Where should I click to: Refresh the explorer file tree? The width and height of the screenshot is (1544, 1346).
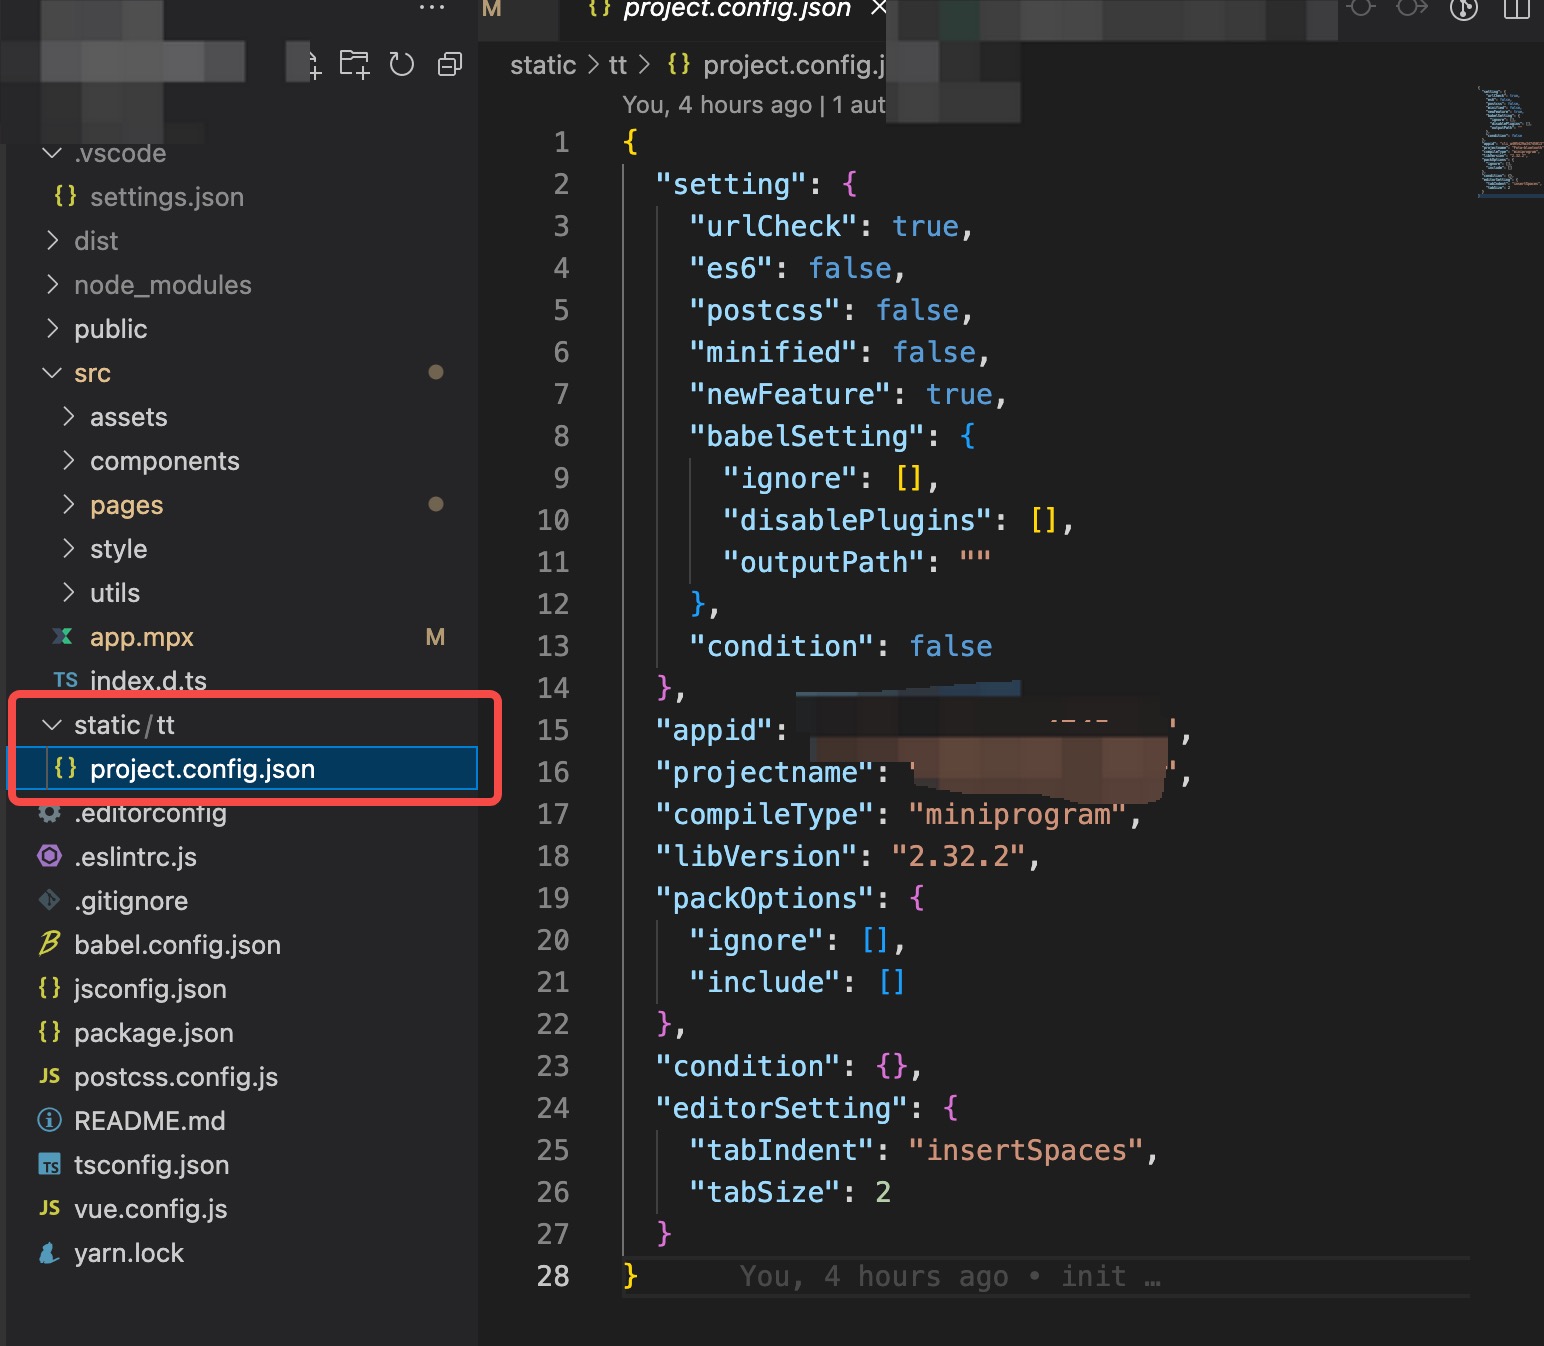402,65
